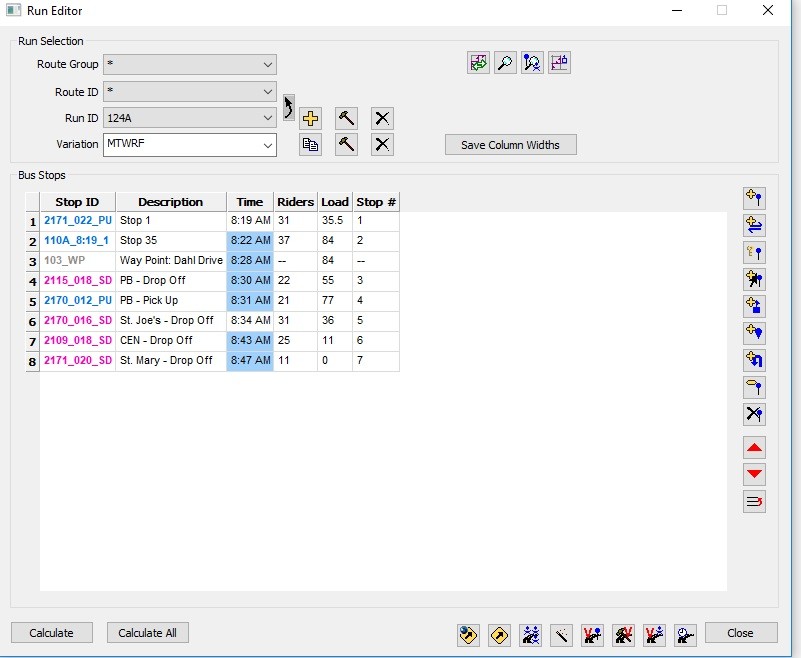Screen dimensions: 801x658
Task: Click the red V figure with blue pin icon
Action: [593, 635]
